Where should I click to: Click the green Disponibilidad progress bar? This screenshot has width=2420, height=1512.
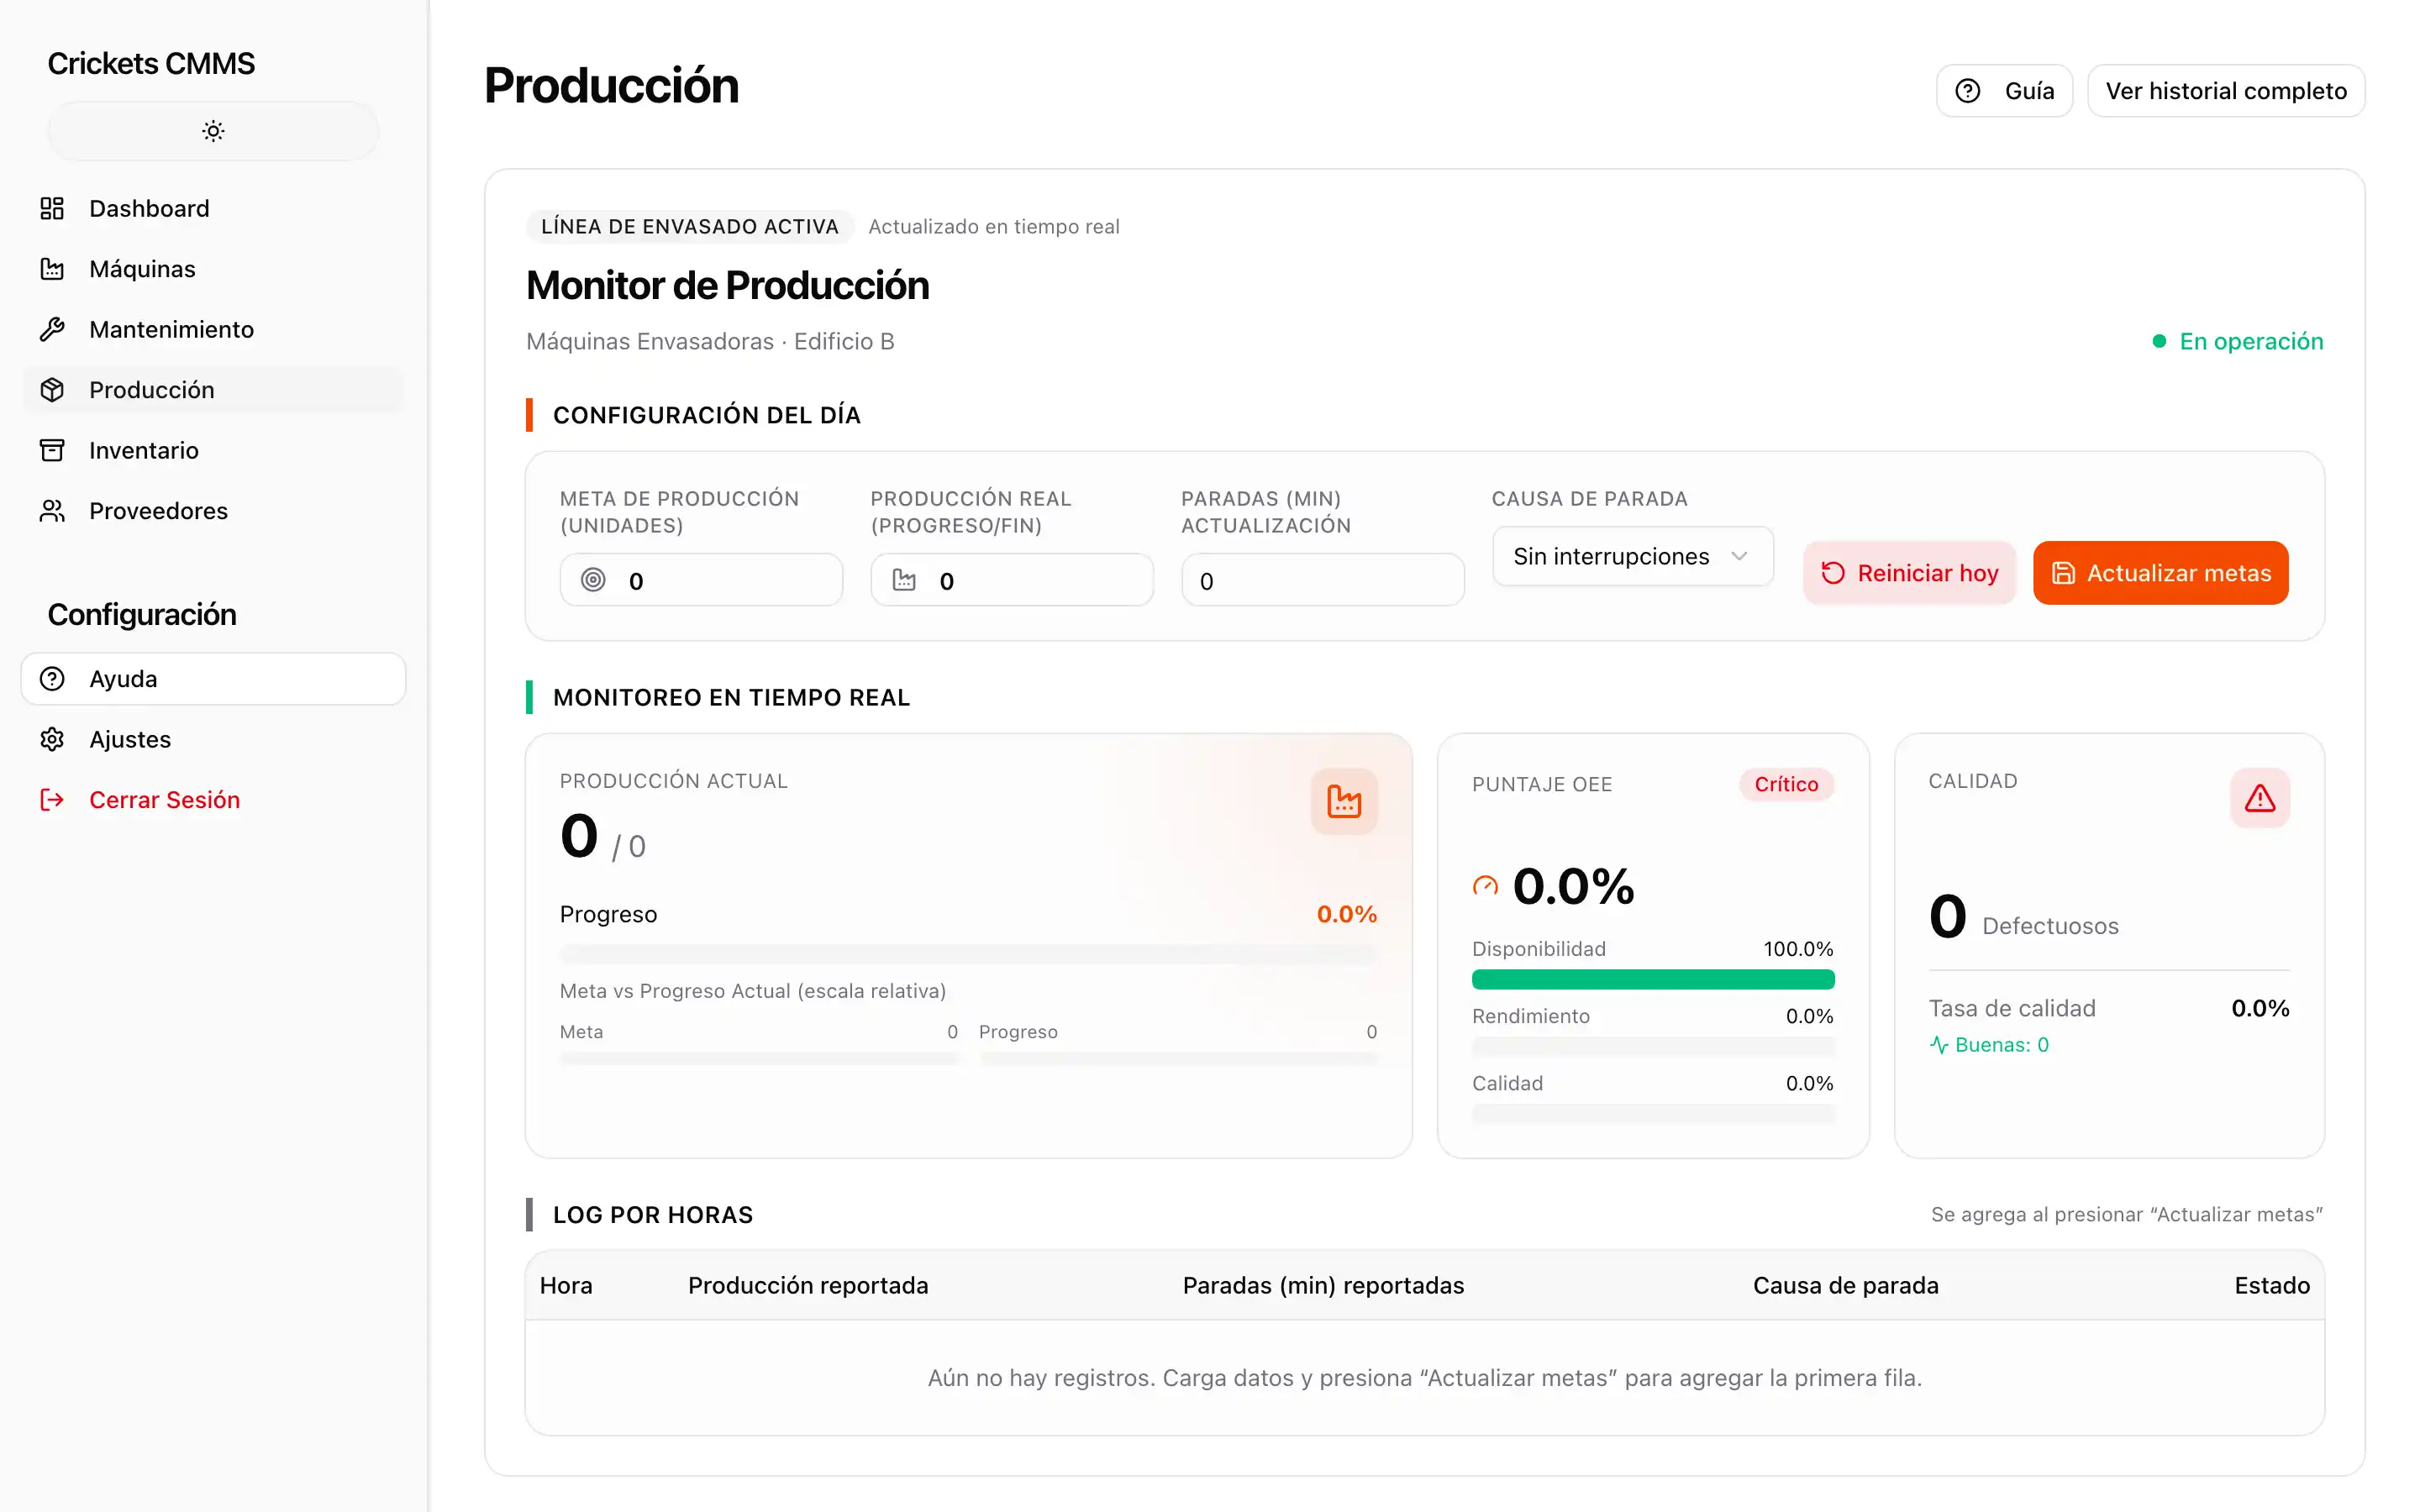(1653, 979)
